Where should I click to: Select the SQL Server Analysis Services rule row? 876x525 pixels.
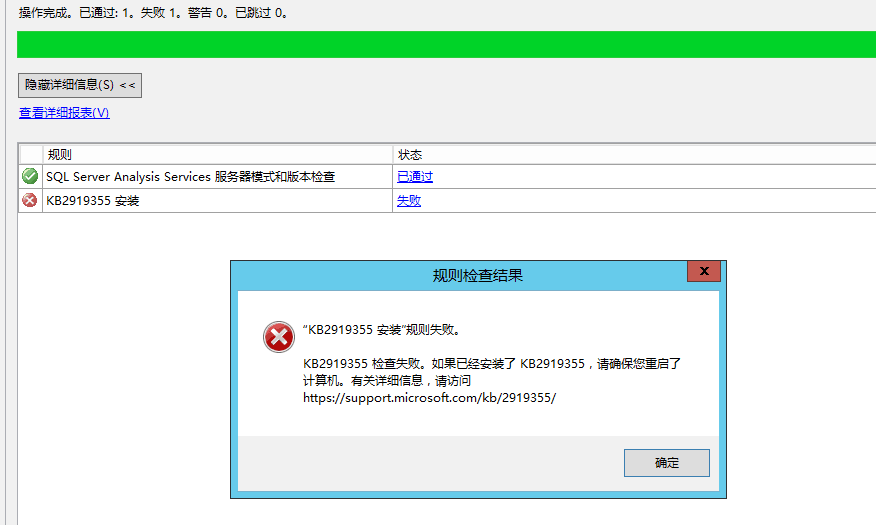447,176
